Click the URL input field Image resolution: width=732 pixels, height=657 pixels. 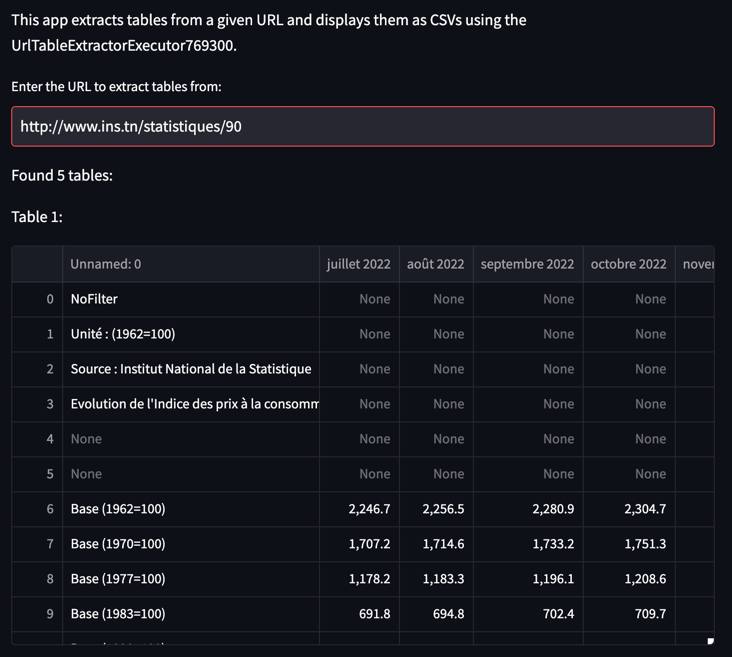pyautogui.click(x=363, y=127)
